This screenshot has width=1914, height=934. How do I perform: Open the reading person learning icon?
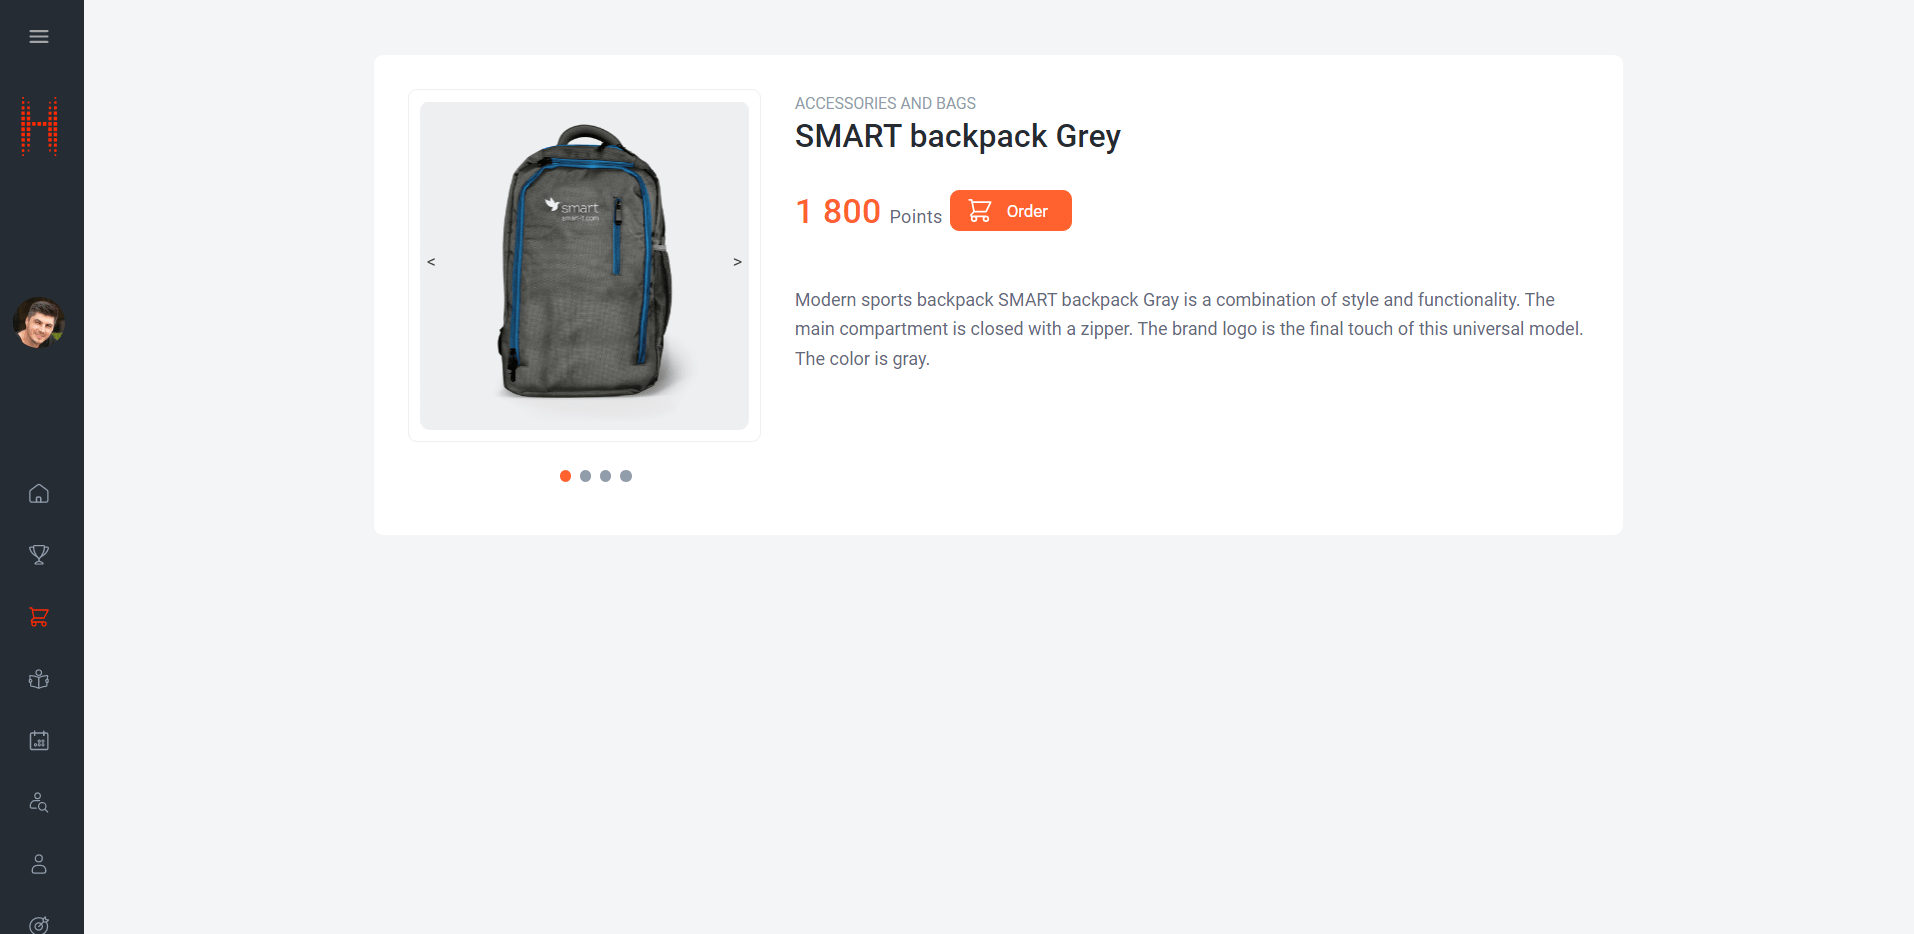[39, 679]
